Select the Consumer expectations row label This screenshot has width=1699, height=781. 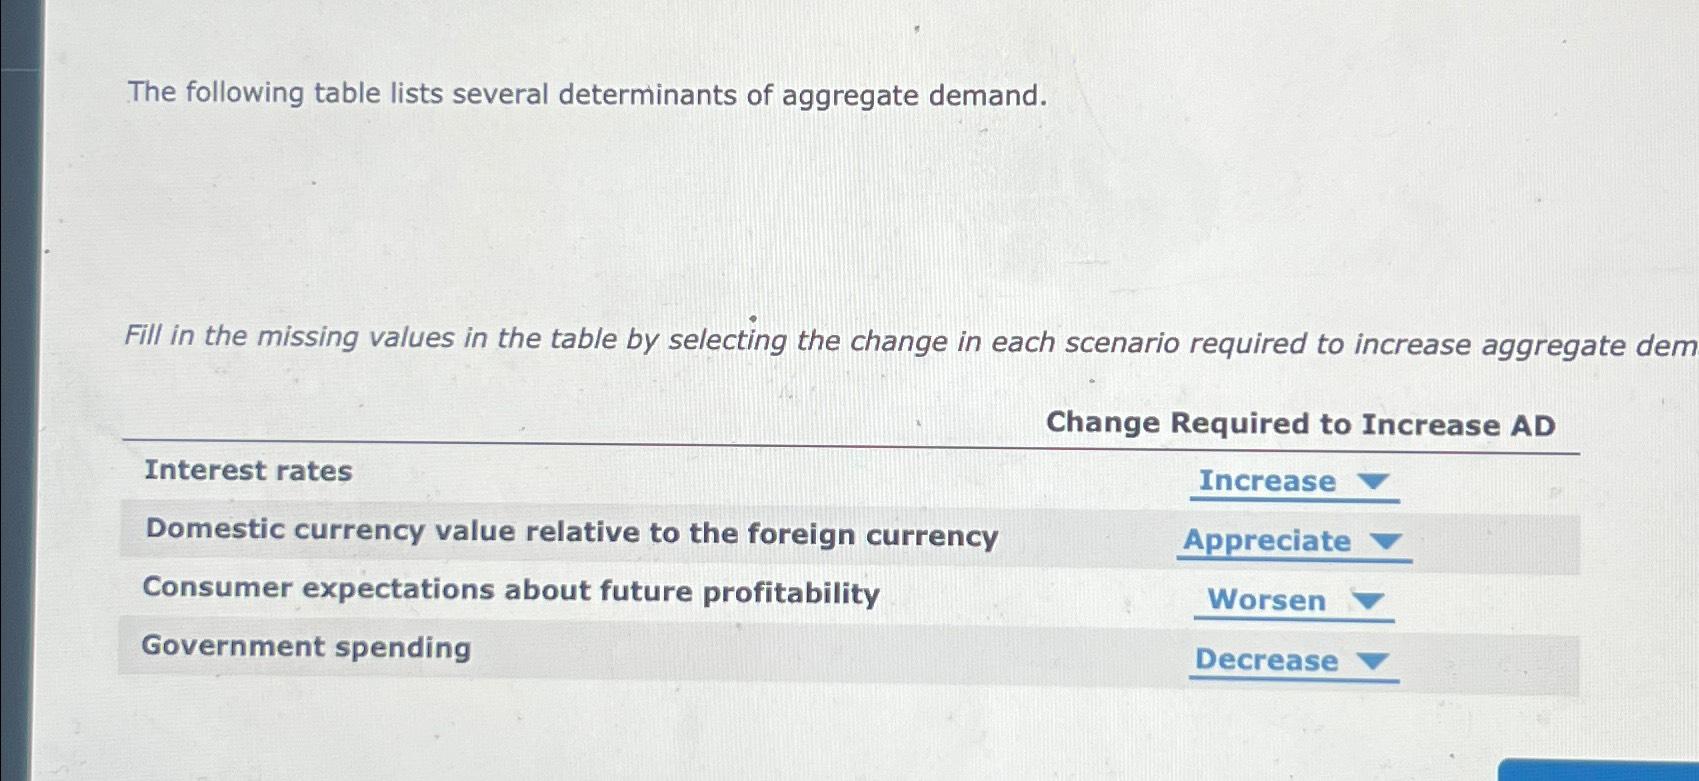click(511, 591)
